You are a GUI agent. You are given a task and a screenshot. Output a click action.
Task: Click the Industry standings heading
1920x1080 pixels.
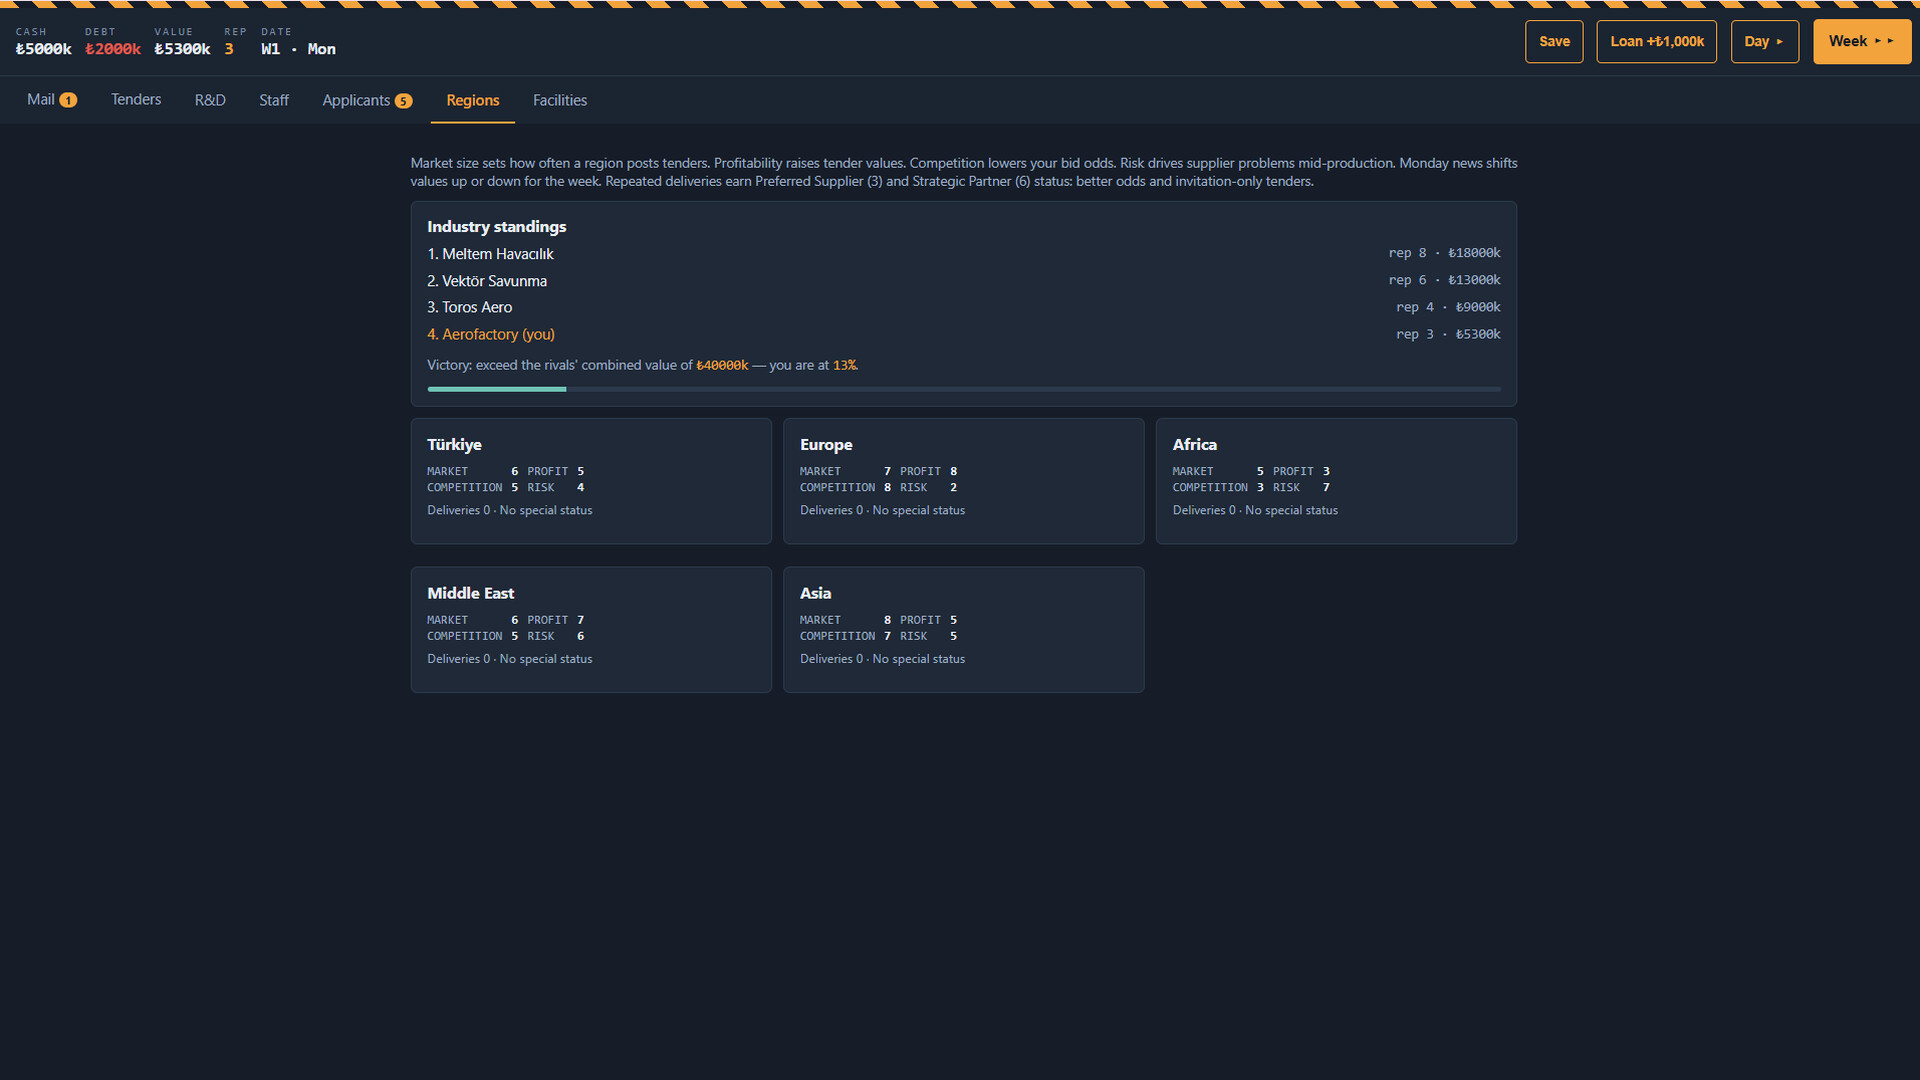coord(496,227)
